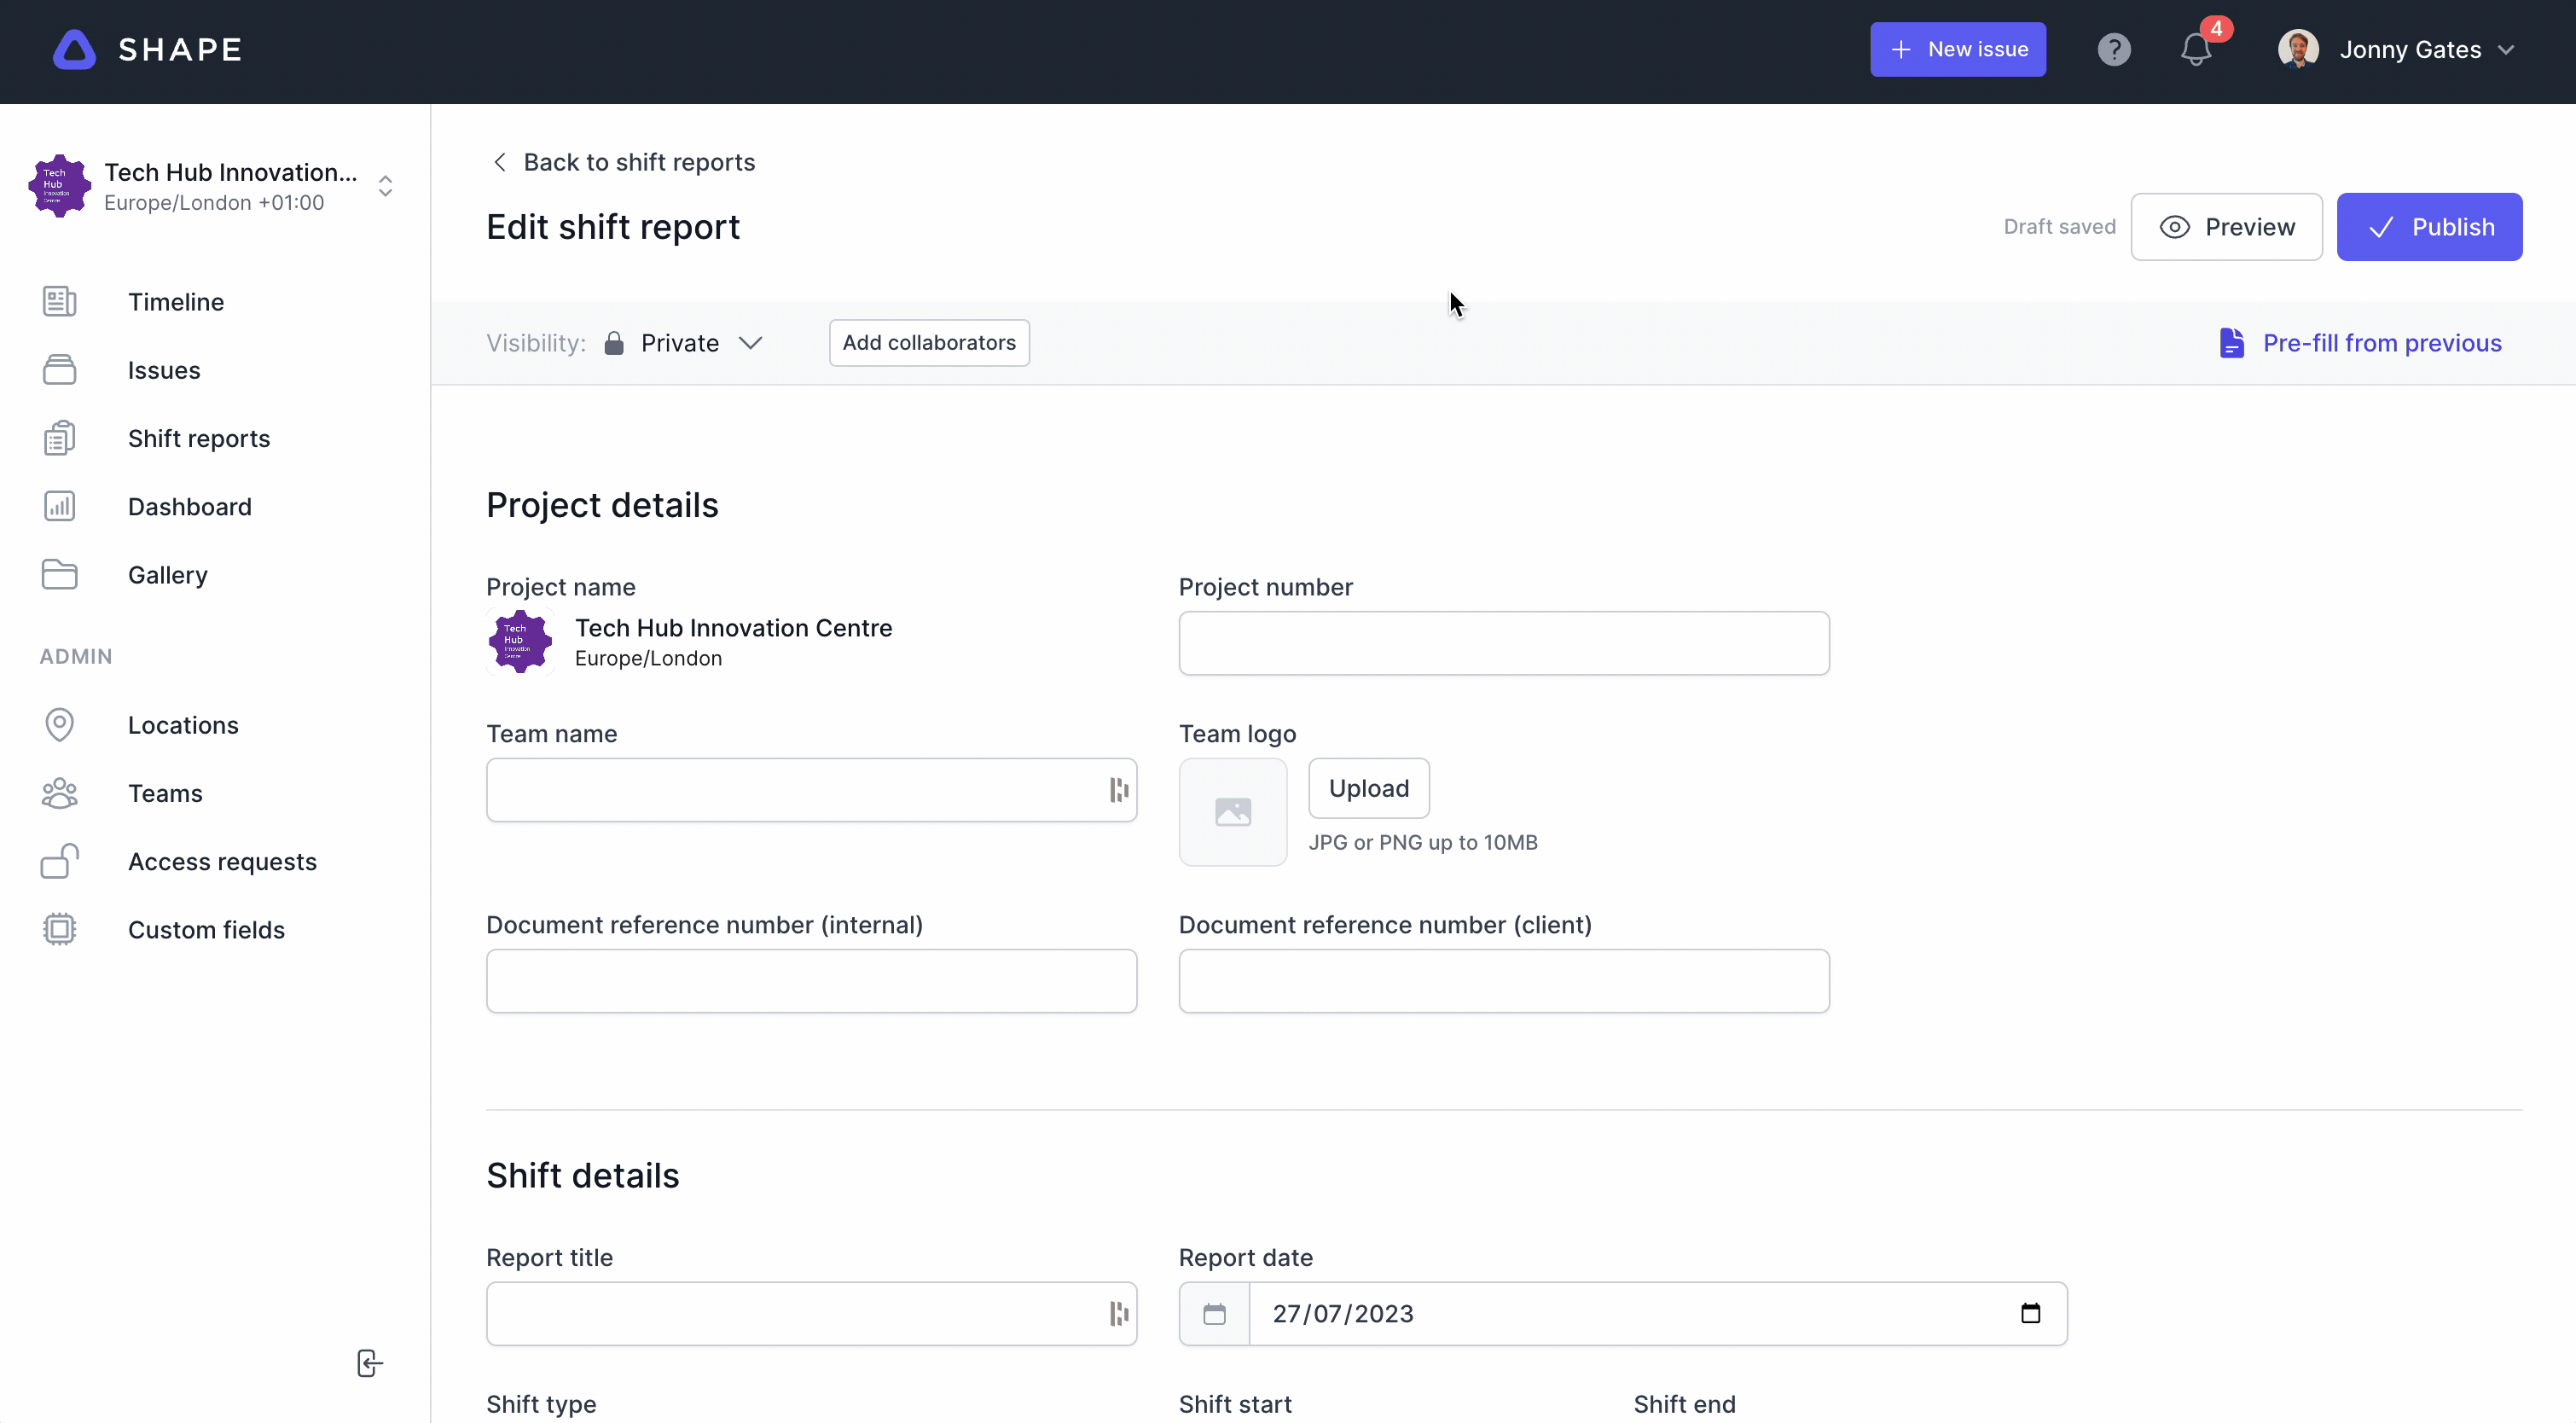Click the Shift reports clipboard icon

59,438
